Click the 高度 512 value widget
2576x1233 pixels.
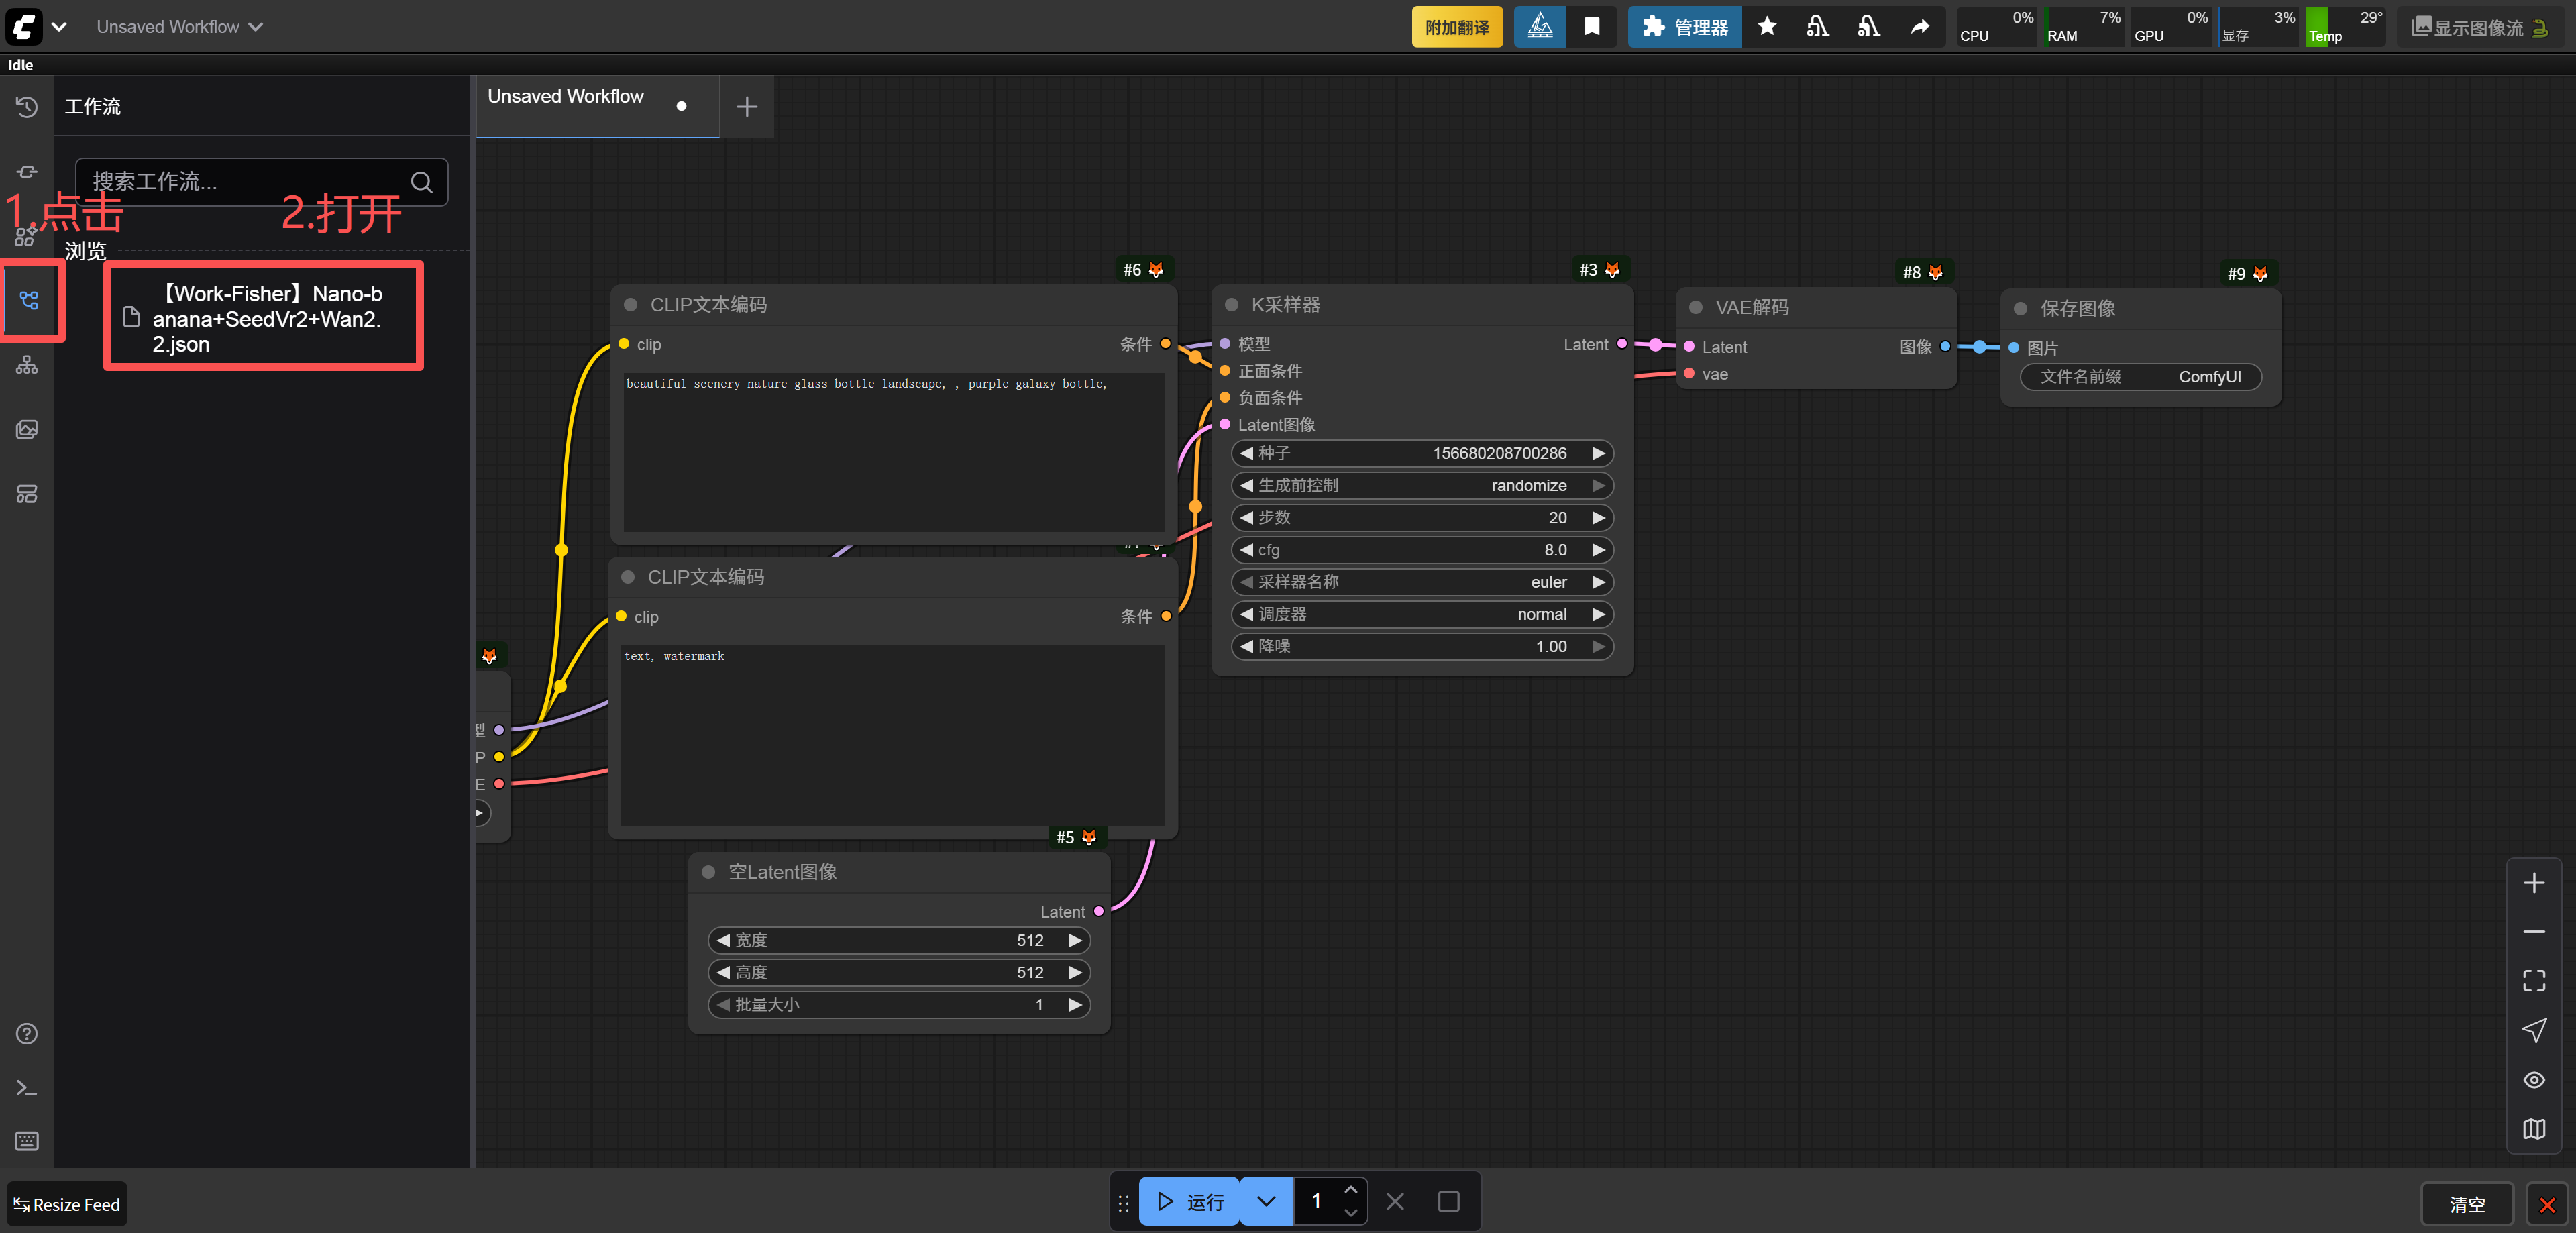click(899, 973)
